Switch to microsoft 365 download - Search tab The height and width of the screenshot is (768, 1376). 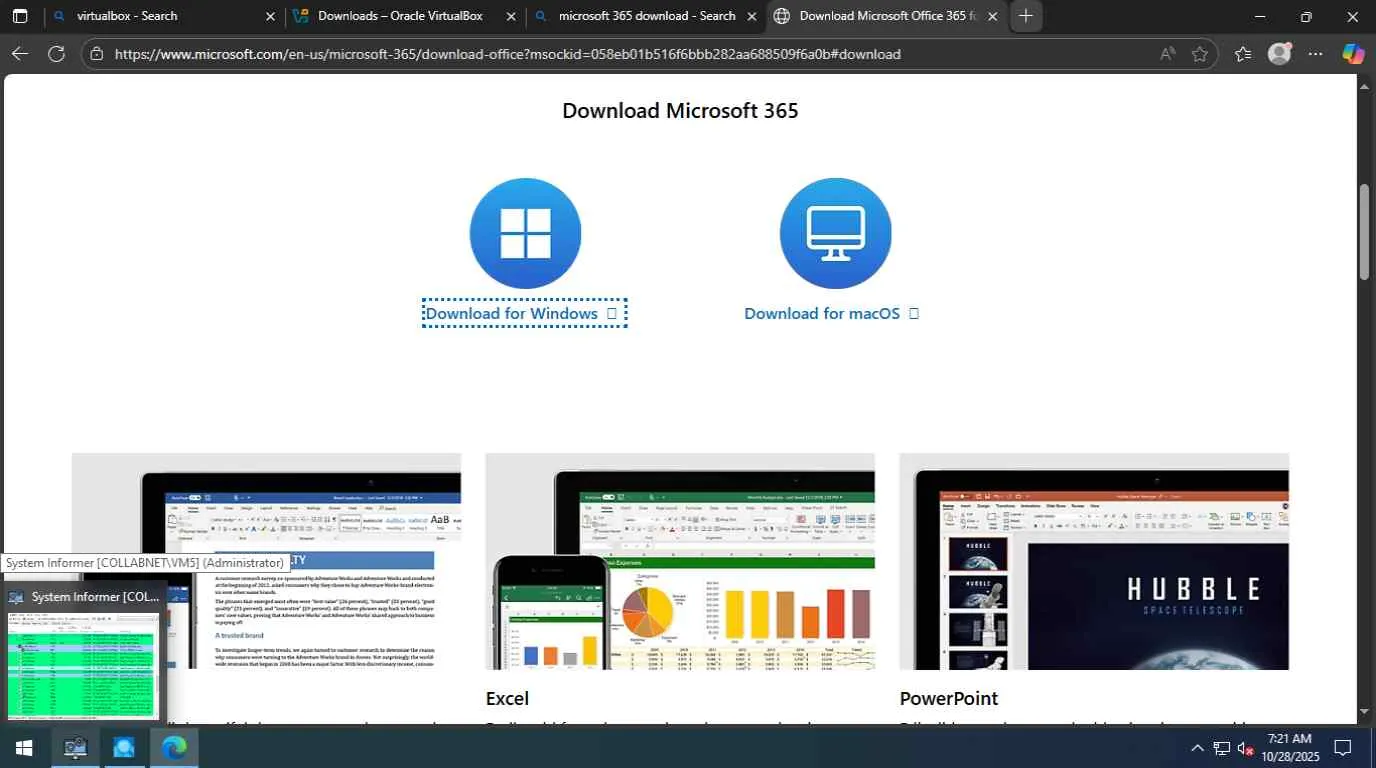(646, 16)
